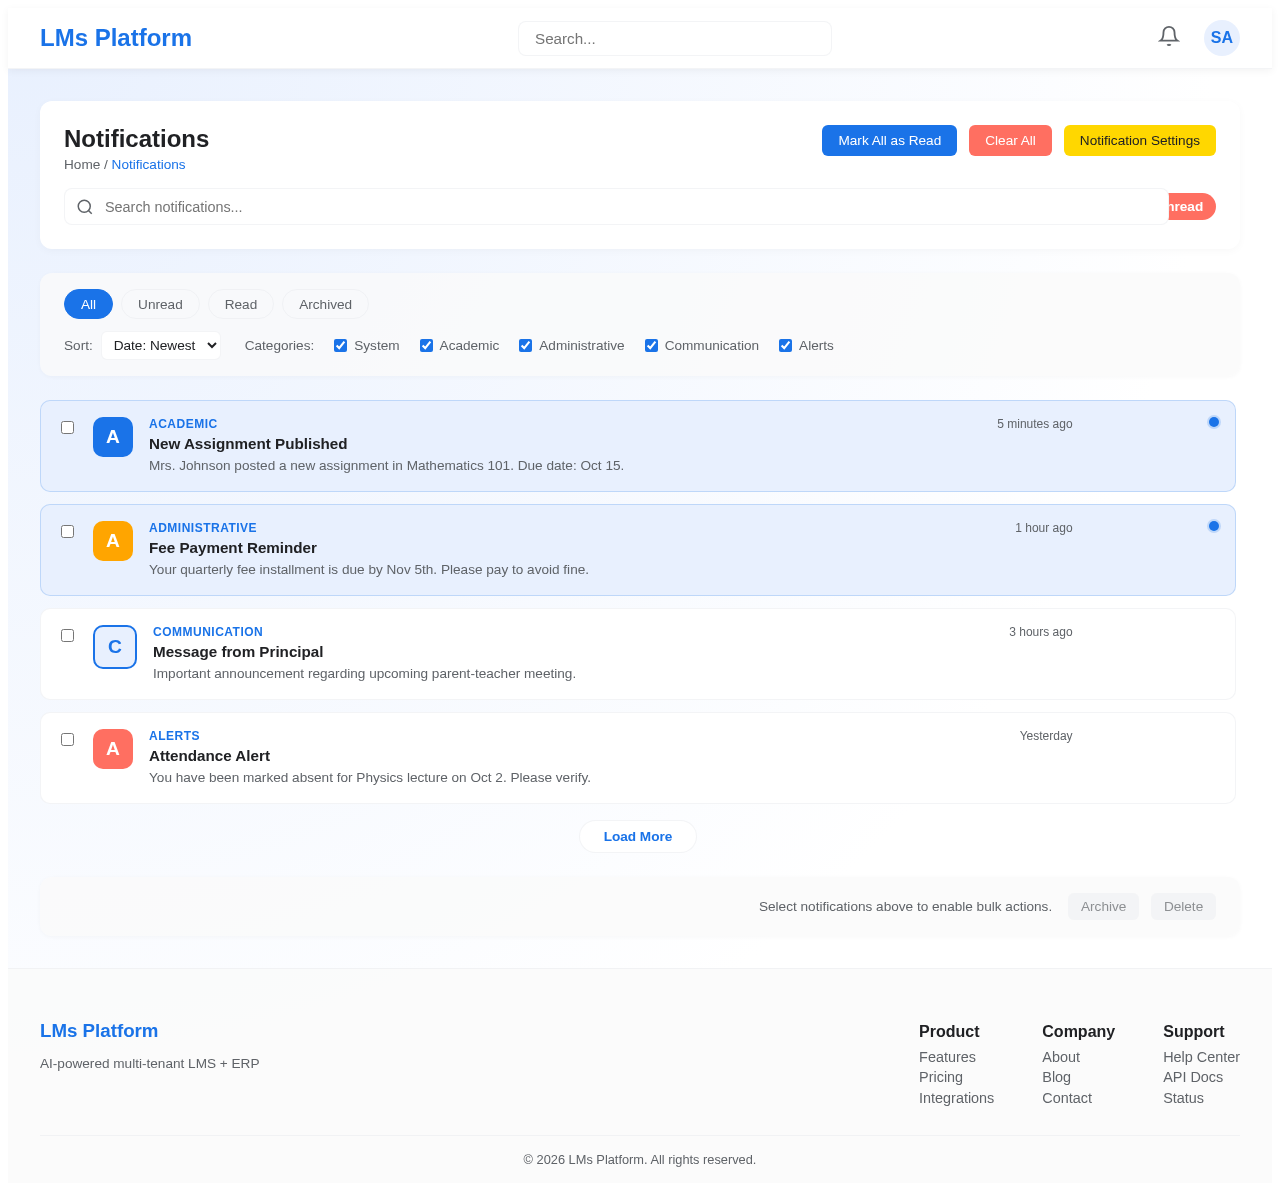Uncheck the Academic category filter
Screen dimensions: 1280x1191
[x=427, y=346]
